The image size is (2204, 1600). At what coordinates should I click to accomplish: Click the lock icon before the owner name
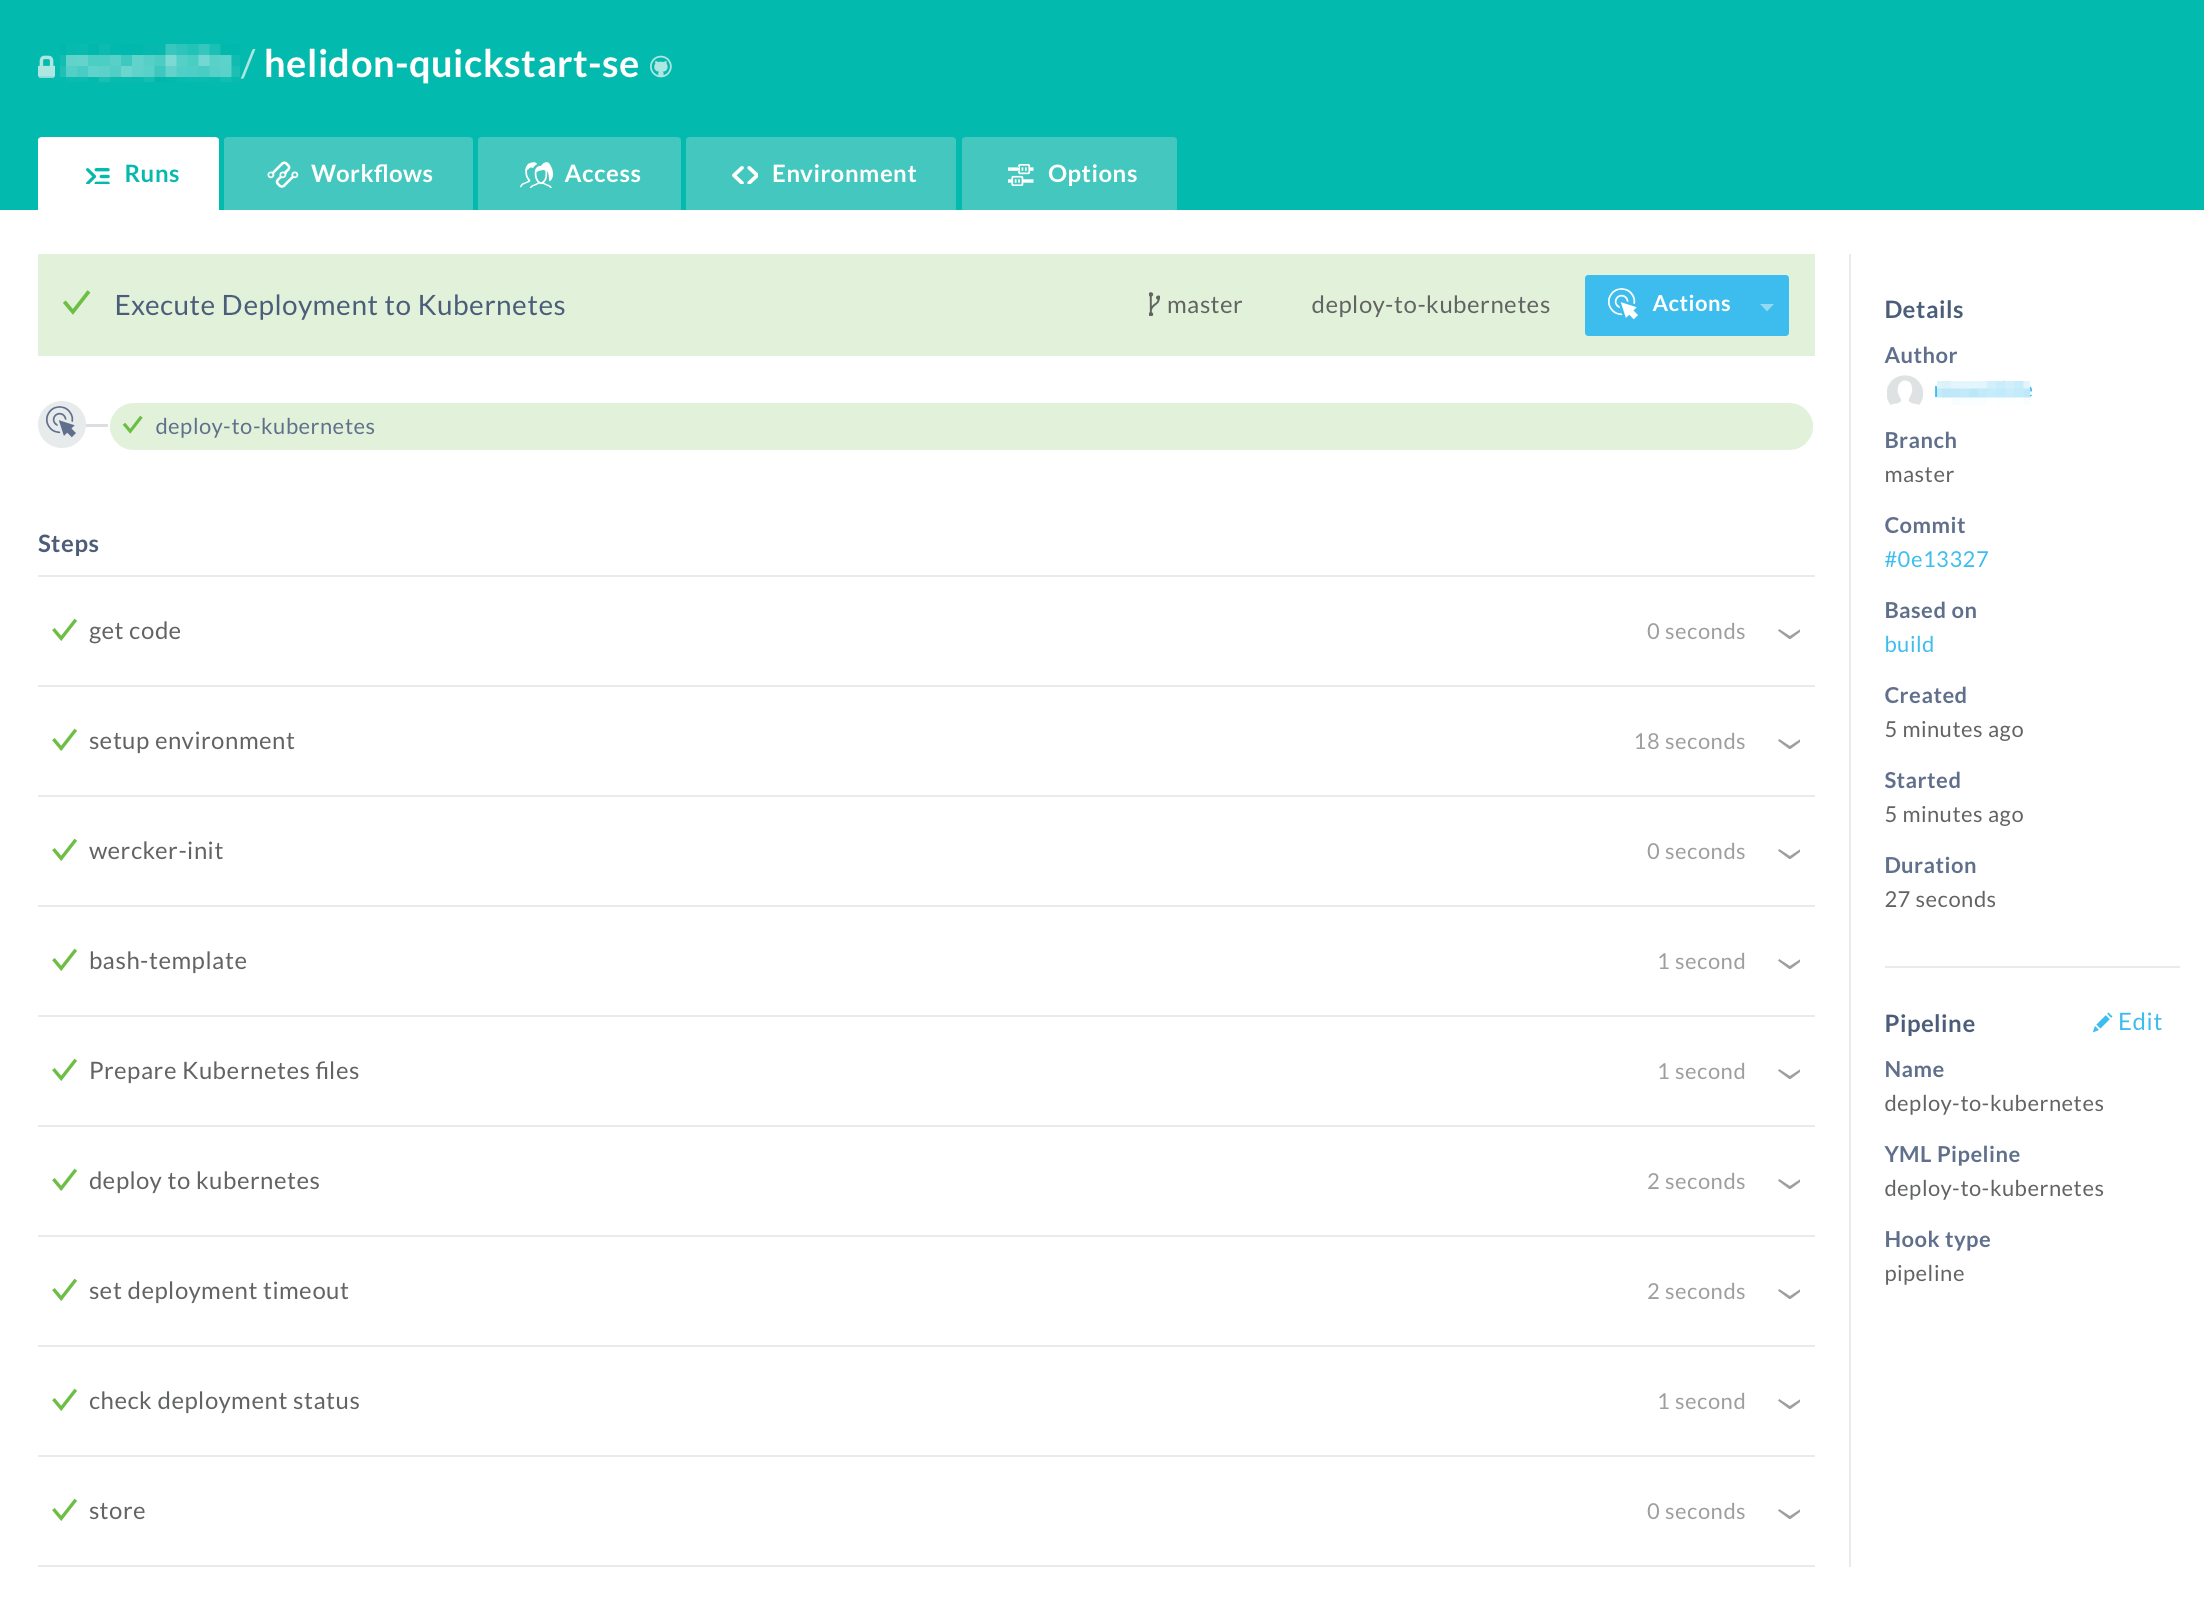tap(46, 67)
